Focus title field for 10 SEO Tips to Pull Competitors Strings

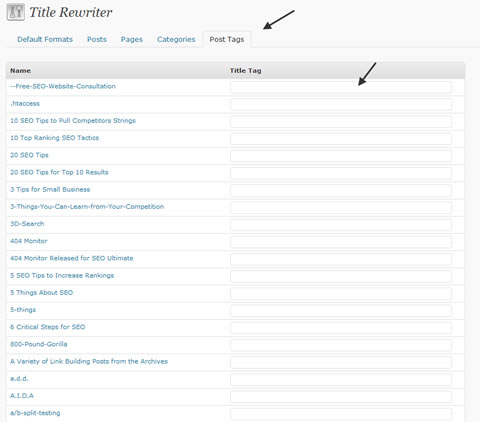pos(341,122)
